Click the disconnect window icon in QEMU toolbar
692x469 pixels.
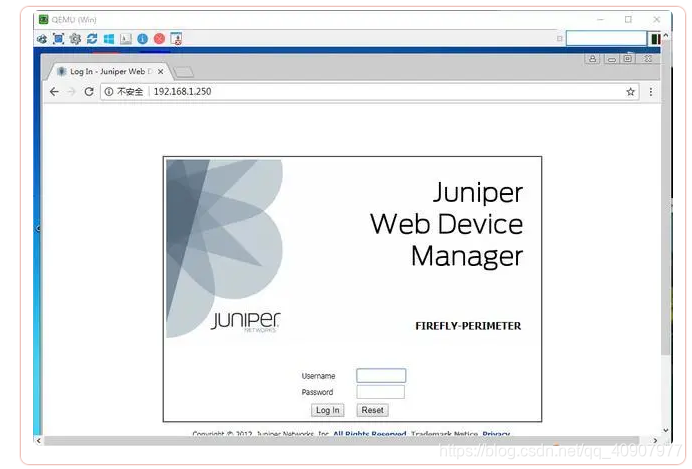pyautogui.click(x=177, y=39)
